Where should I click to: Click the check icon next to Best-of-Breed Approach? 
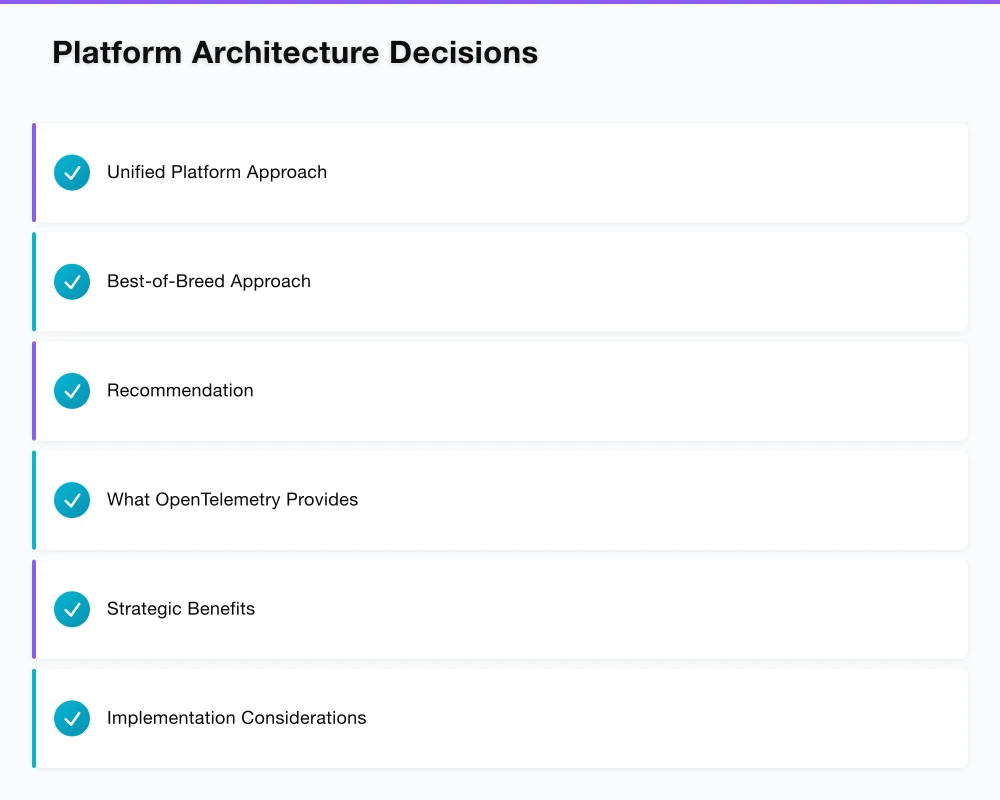click(x=72, y=282)
